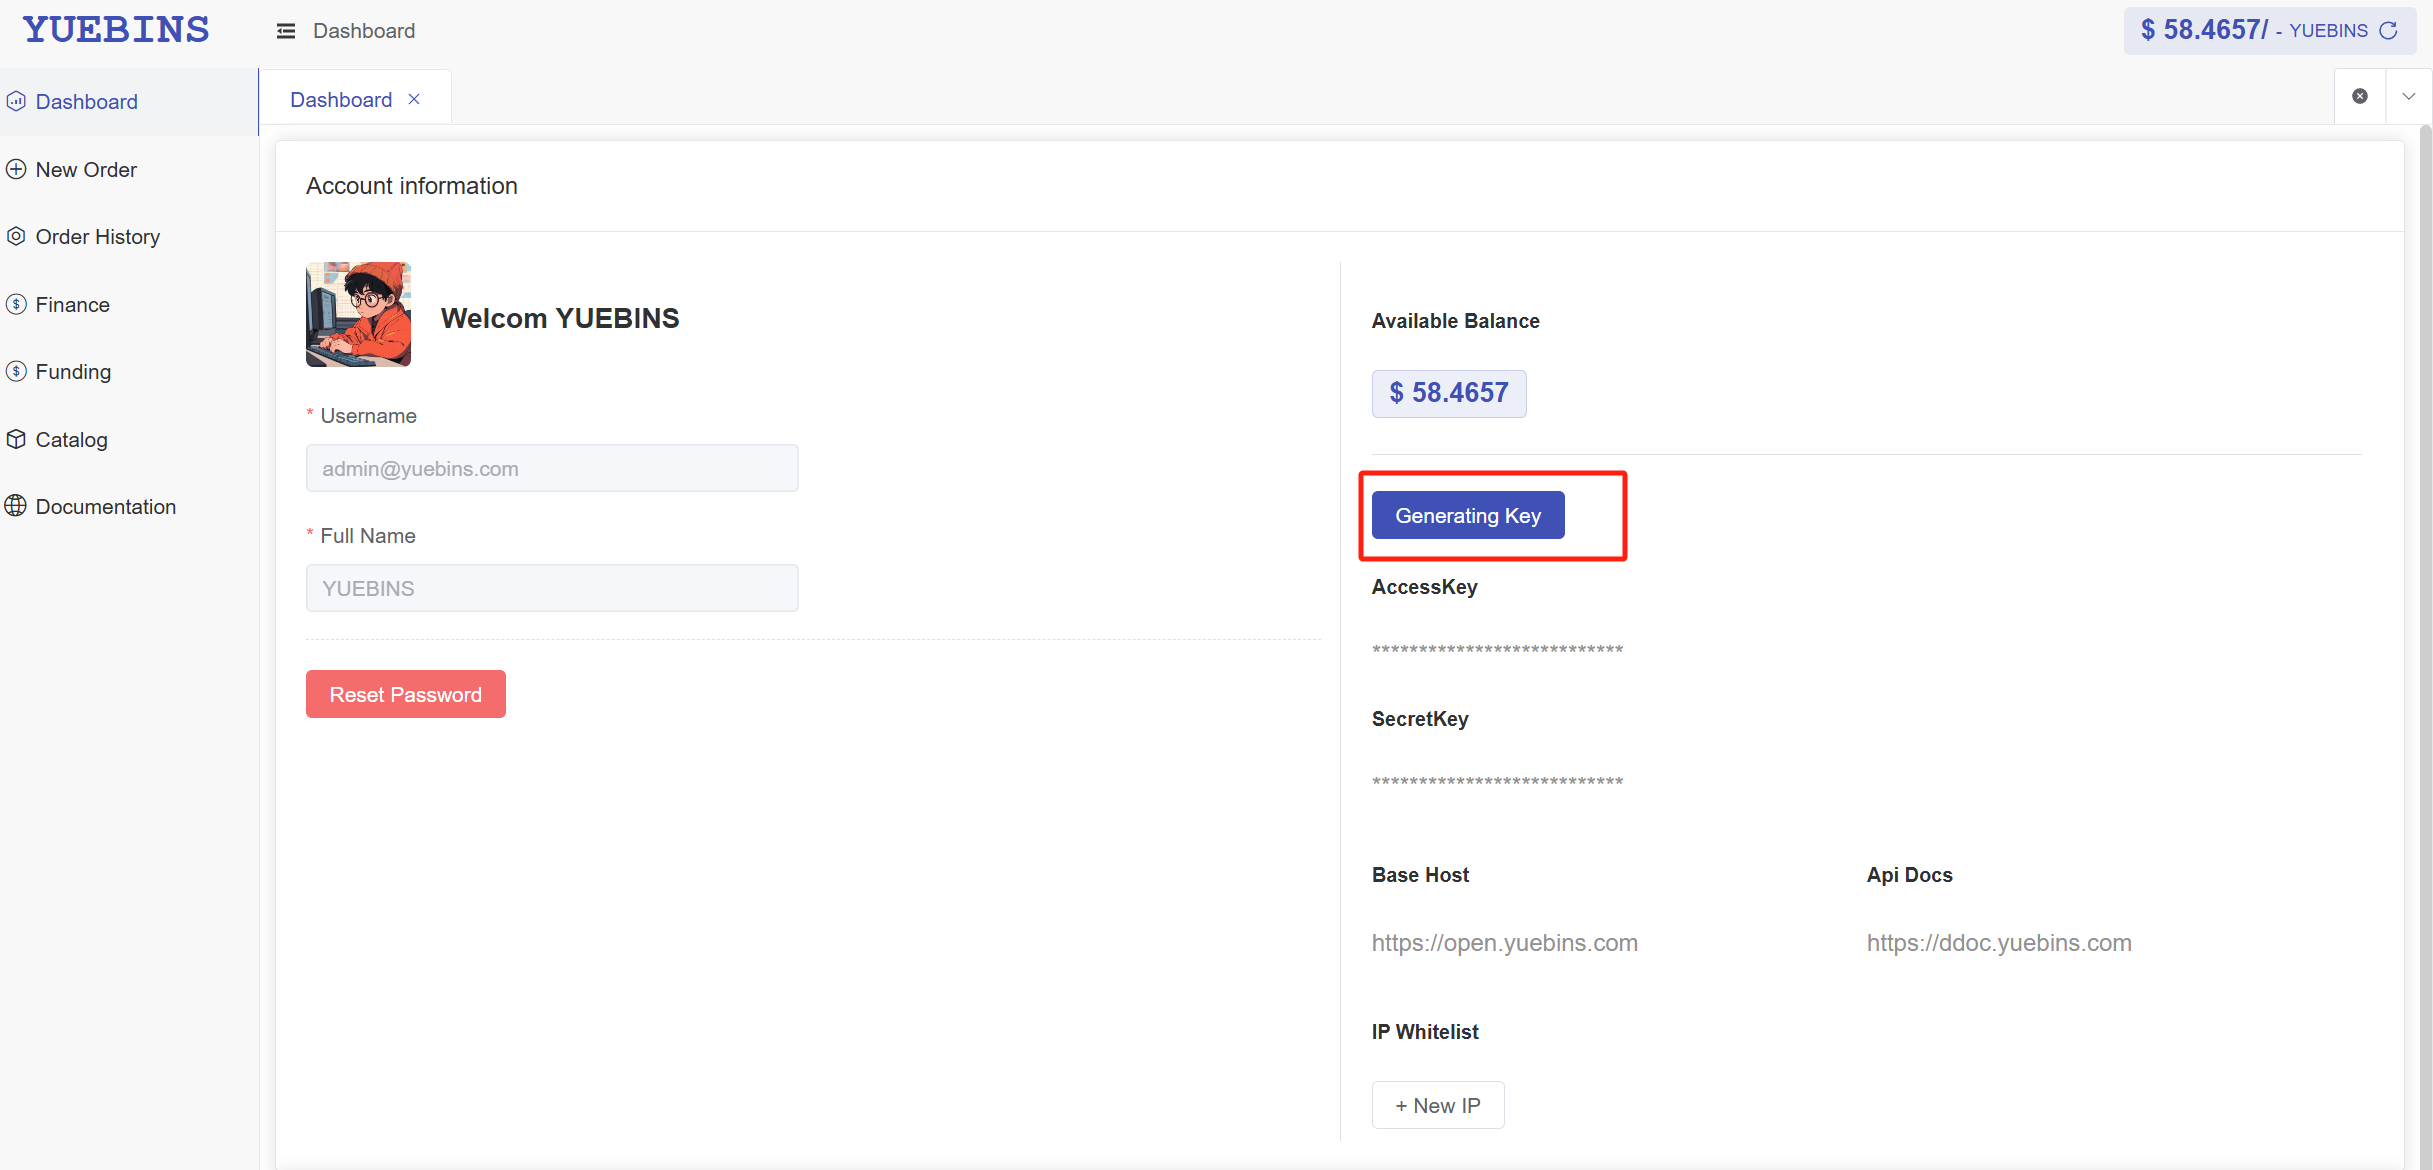Open New Order from sidebar
This screenshot has height=1170, width=2433.
(x=86, y=169)
